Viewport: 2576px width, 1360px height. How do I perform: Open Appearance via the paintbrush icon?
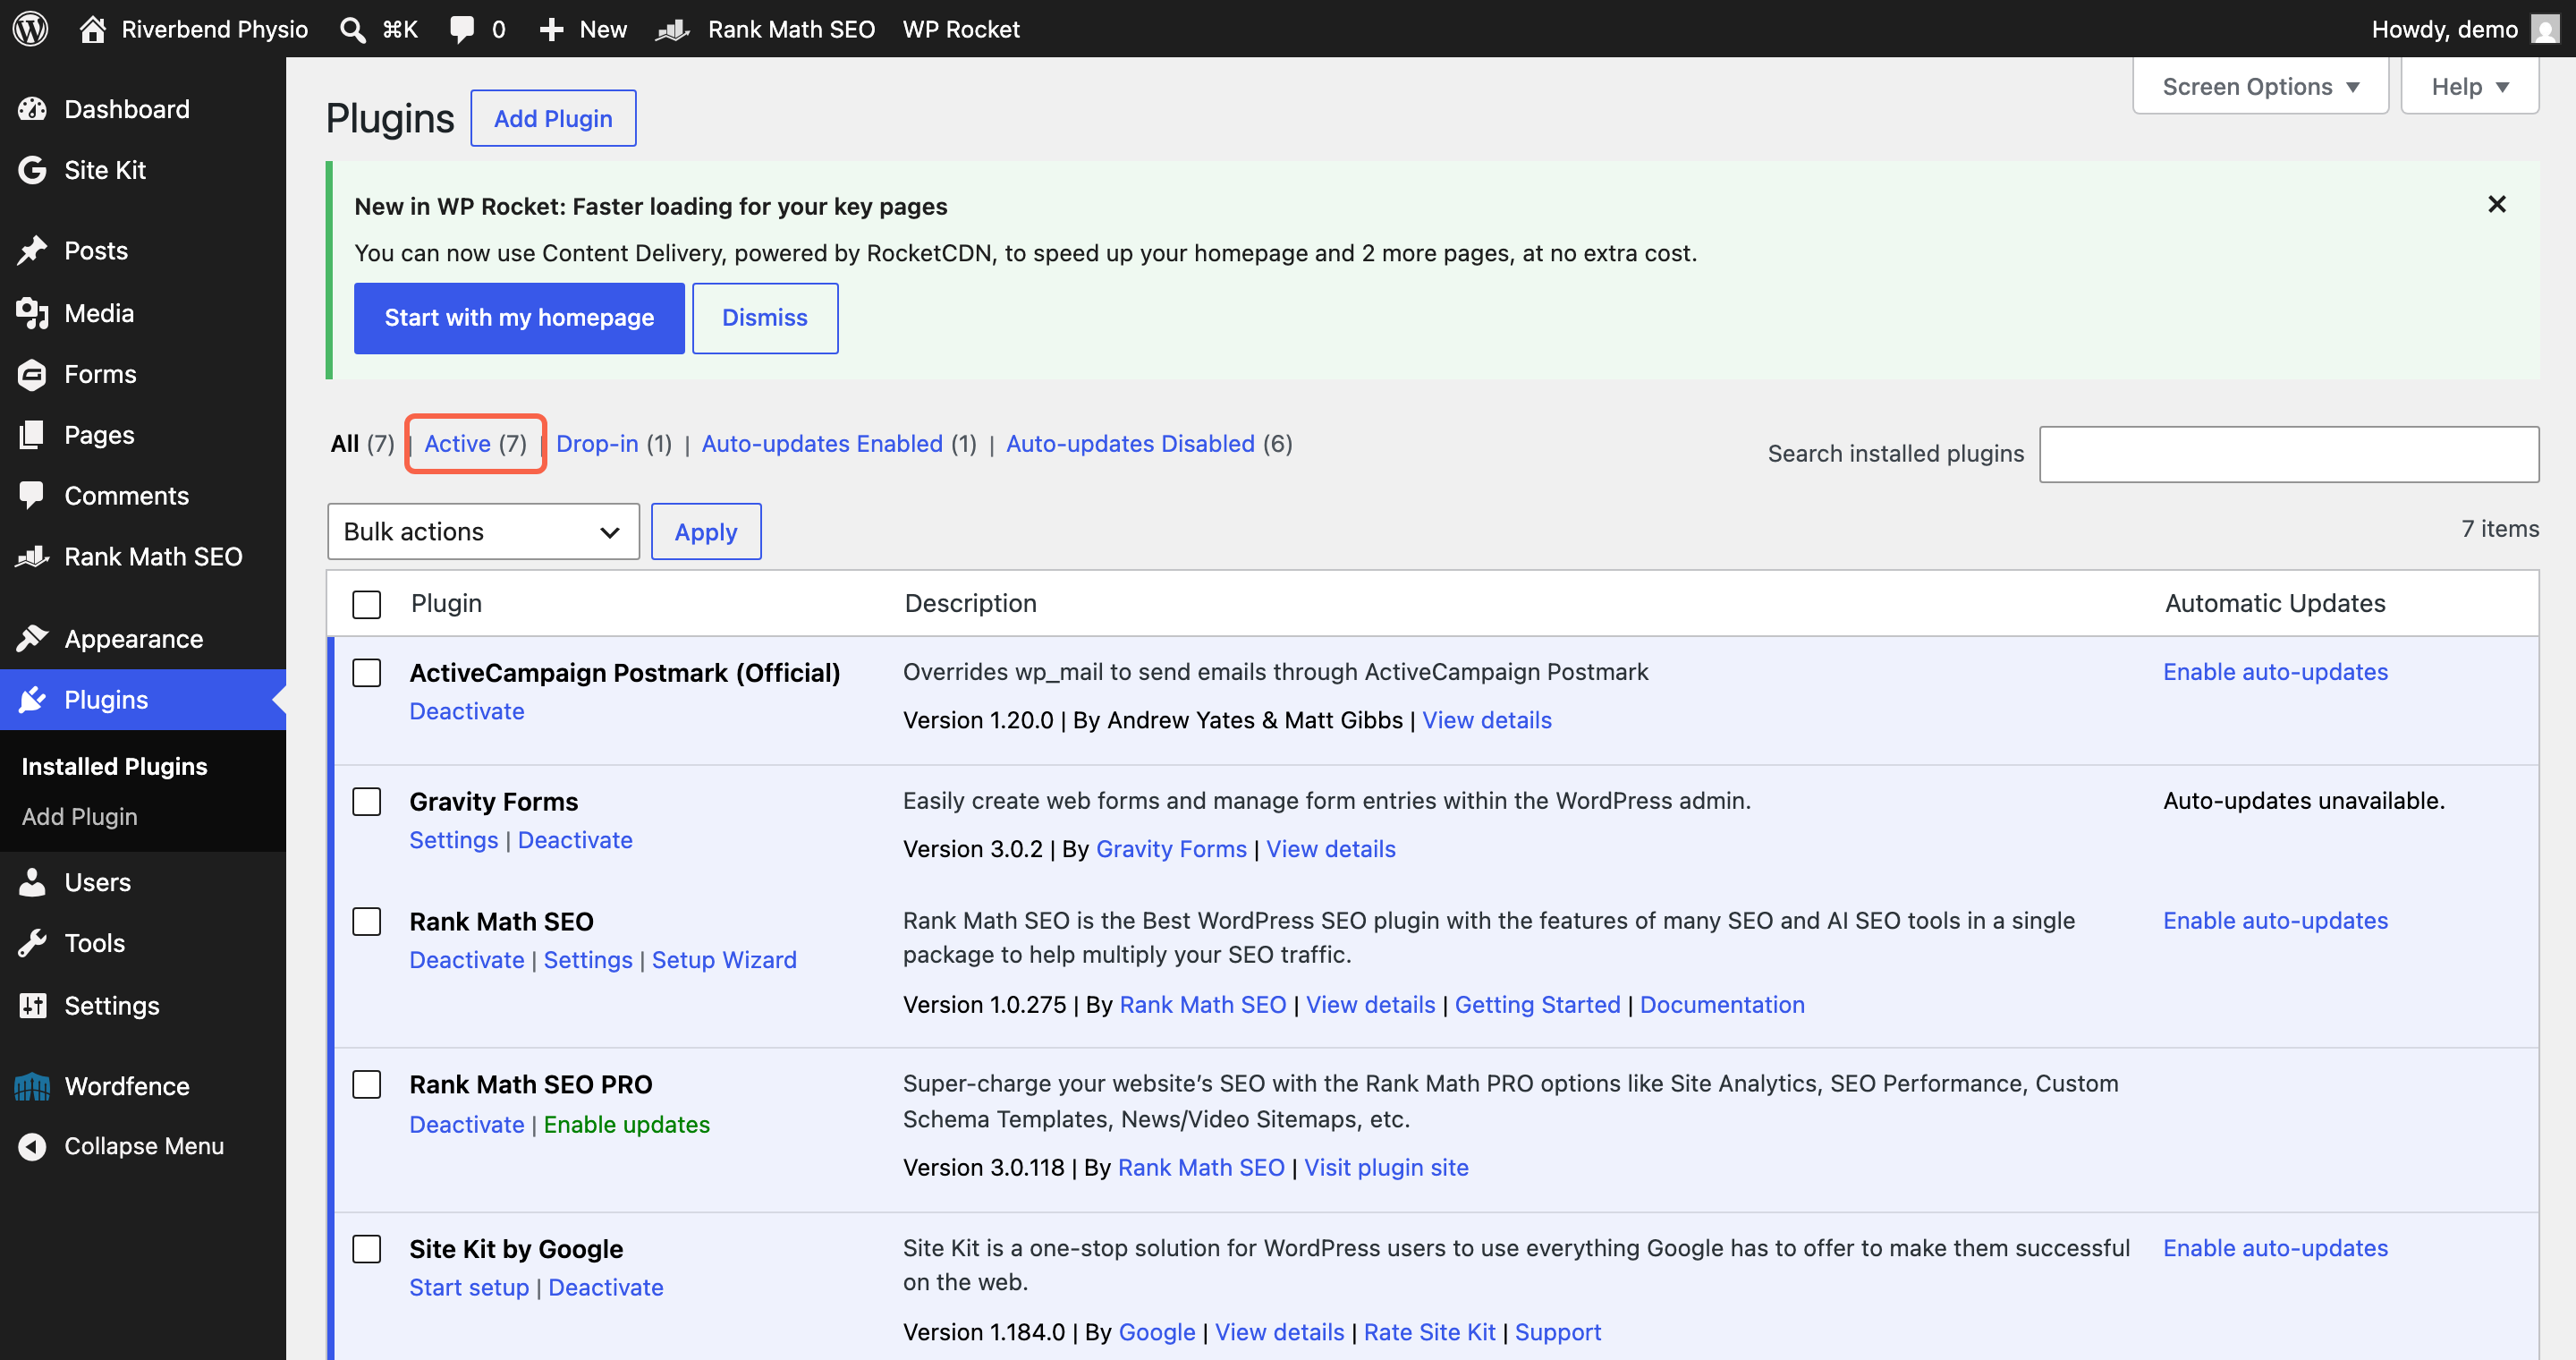click(x=32, y=638)
